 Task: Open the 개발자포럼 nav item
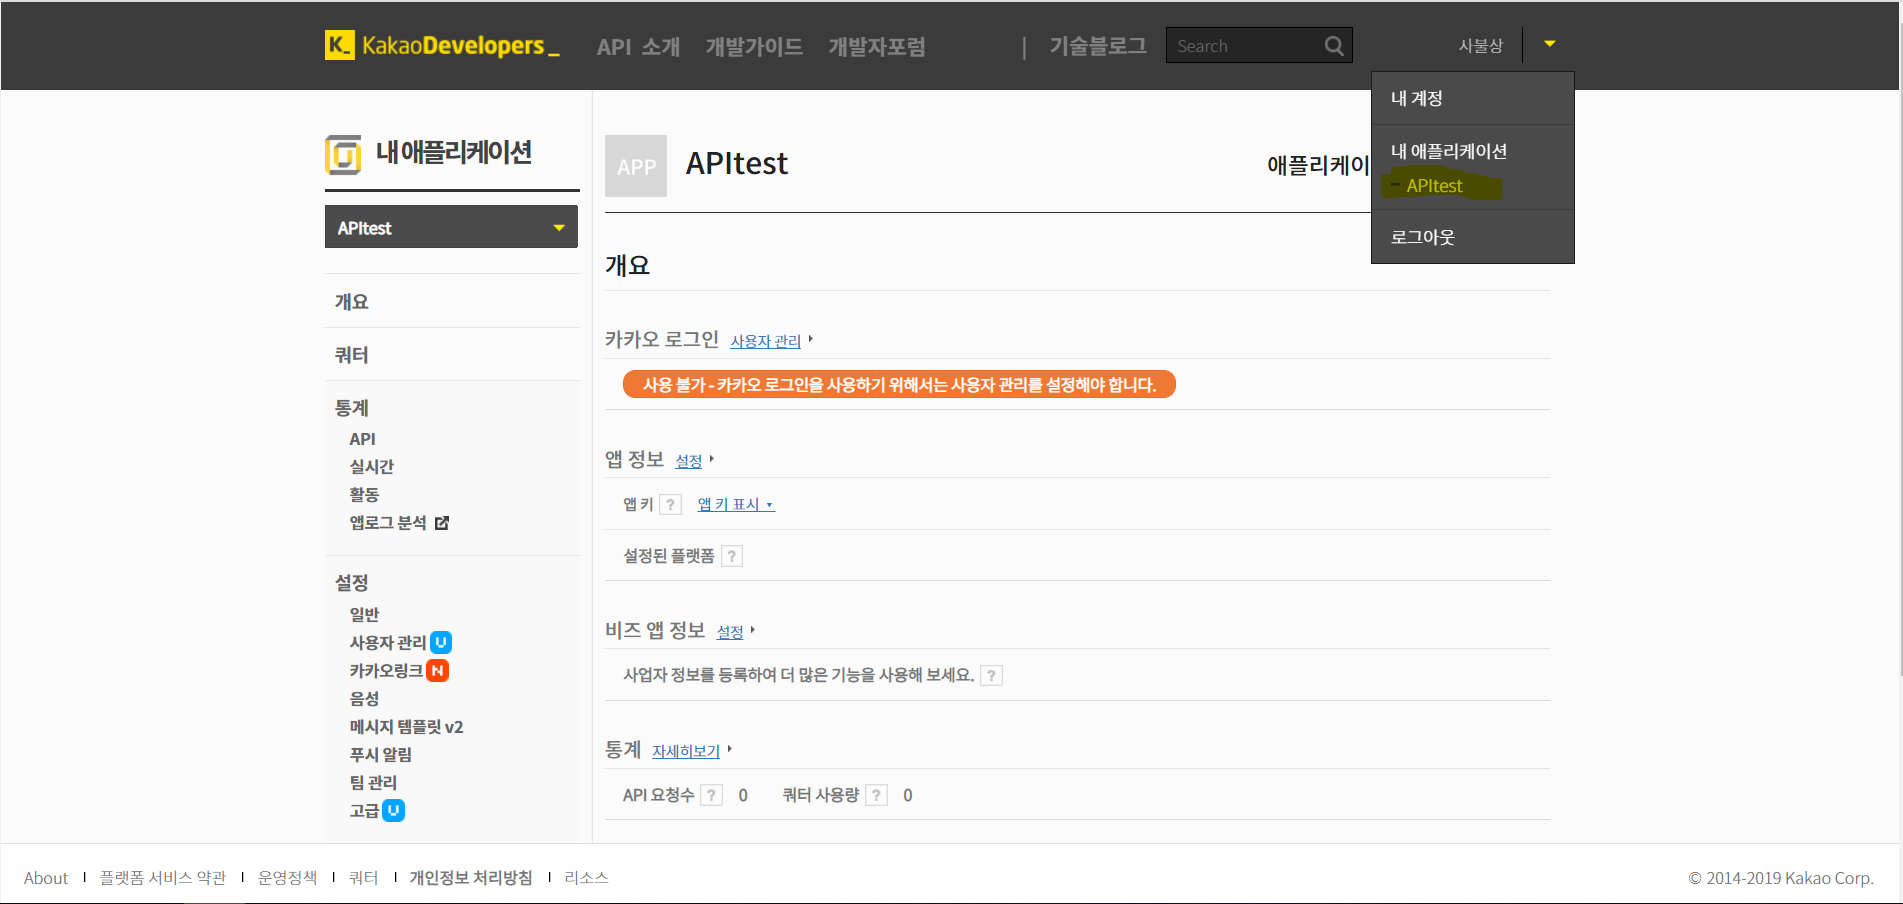pyautogui.click(x=877, y=47)
